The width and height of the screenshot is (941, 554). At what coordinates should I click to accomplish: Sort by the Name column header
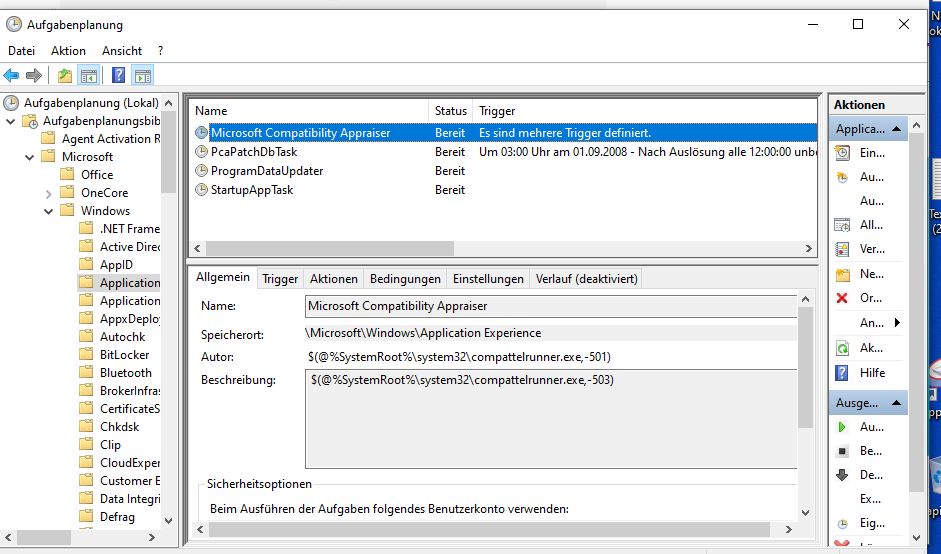(309, 111)
